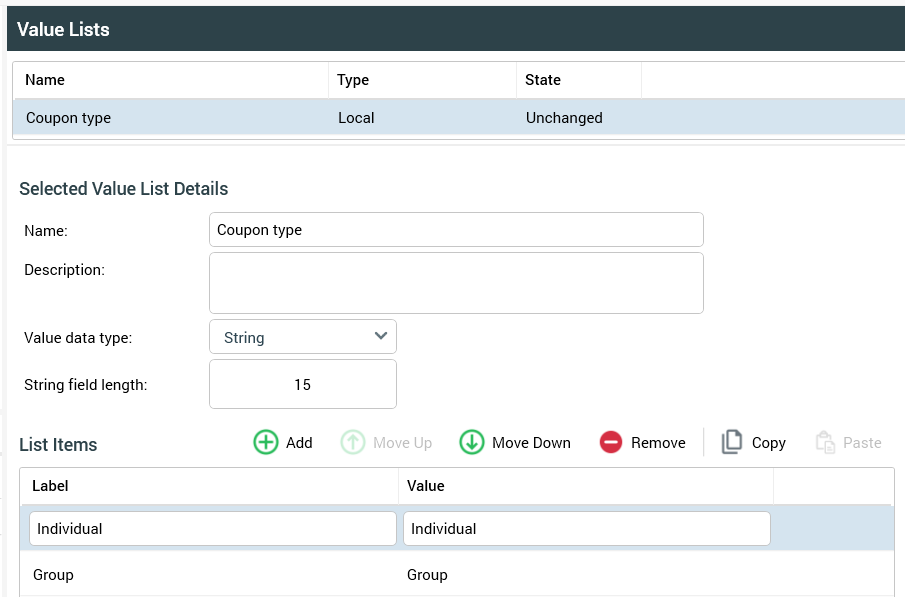The height and width of the screenshot is (597, 905).
Task: Open the Value data type dropdown
Action: pos(302,337)
